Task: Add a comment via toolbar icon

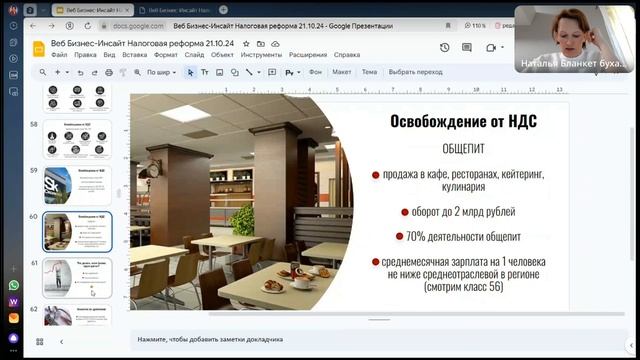Action: [x=272, y=72]
